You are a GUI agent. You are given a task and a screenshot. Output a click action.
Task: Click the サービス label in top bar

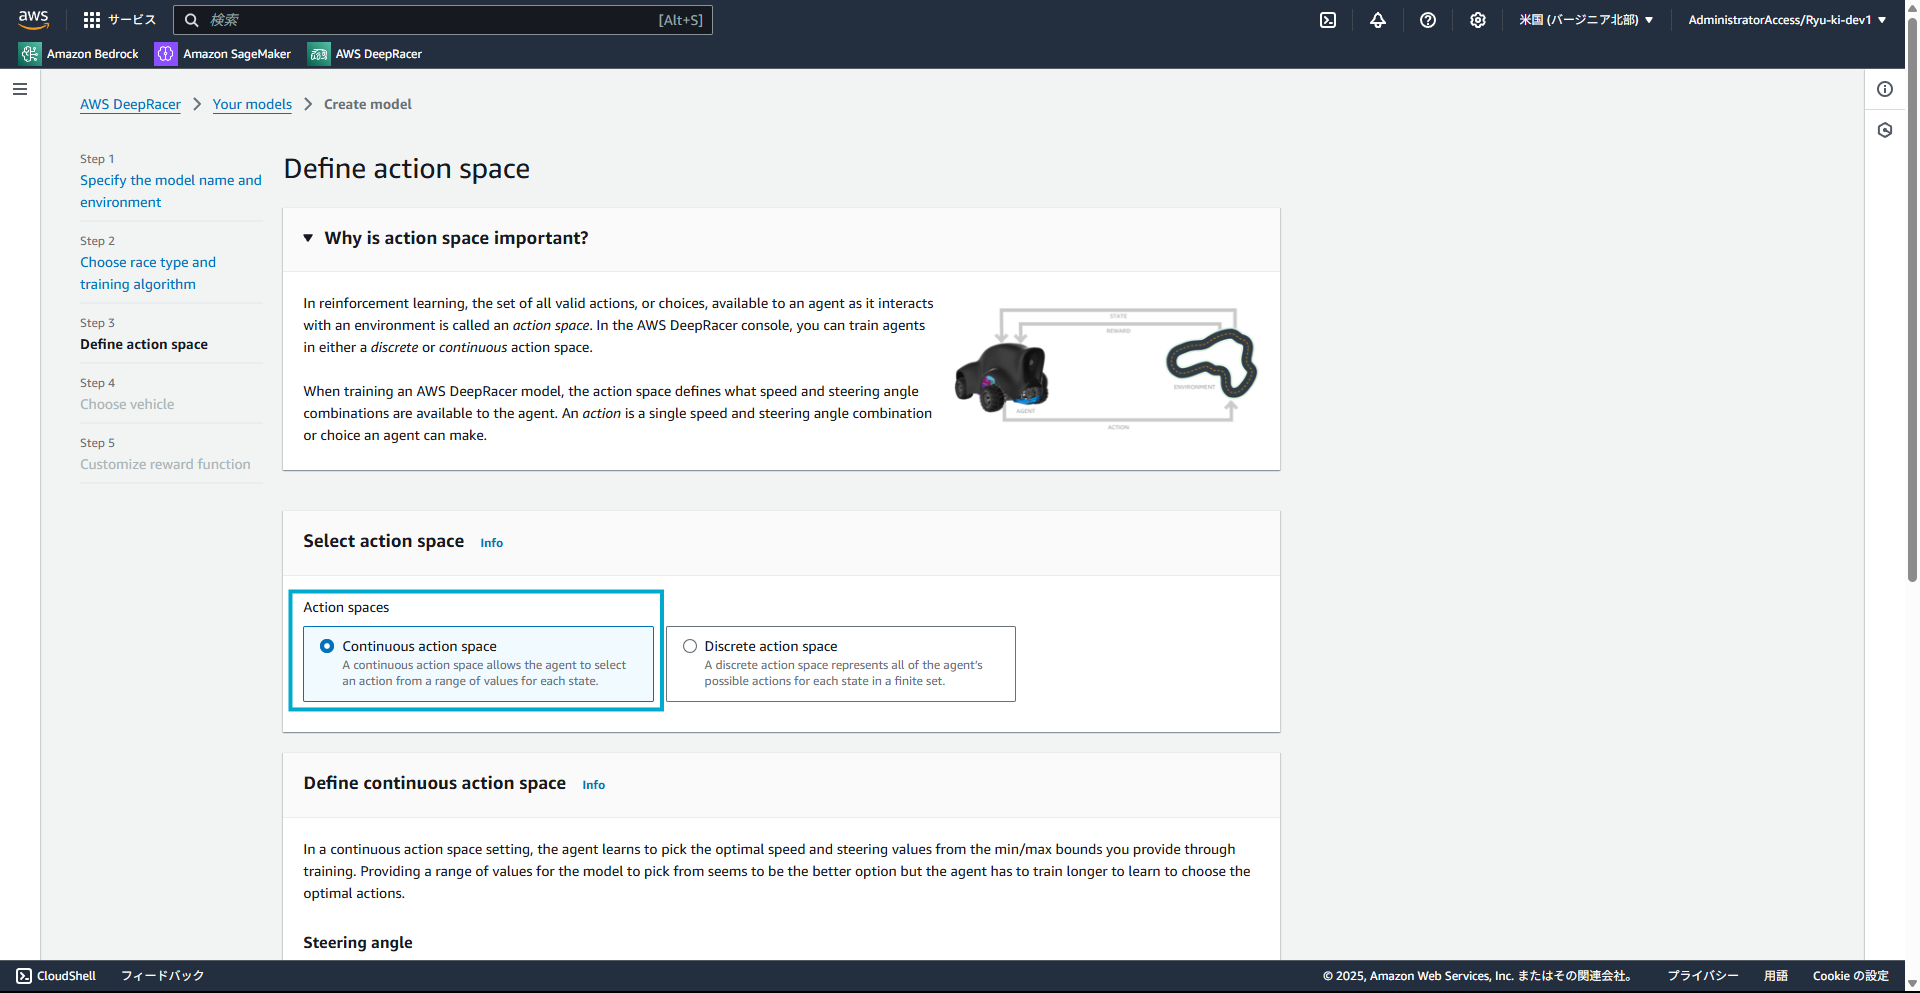click(132, 20)
